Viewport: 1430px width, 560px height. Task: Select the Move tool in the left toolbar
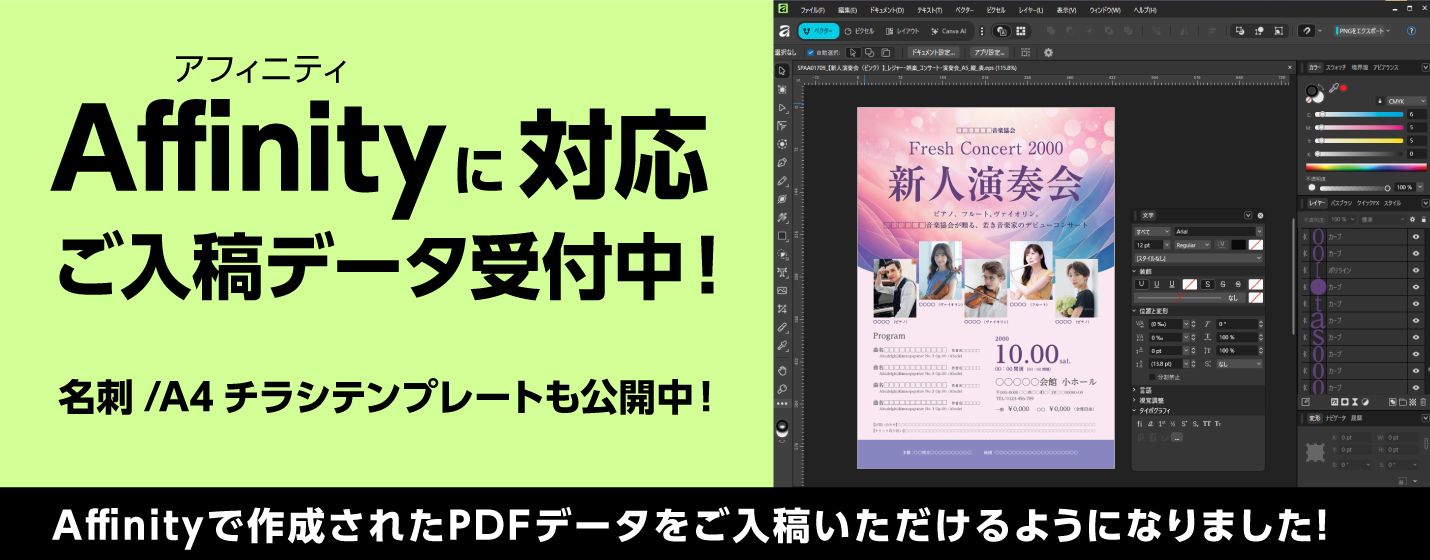coord(782,71)
